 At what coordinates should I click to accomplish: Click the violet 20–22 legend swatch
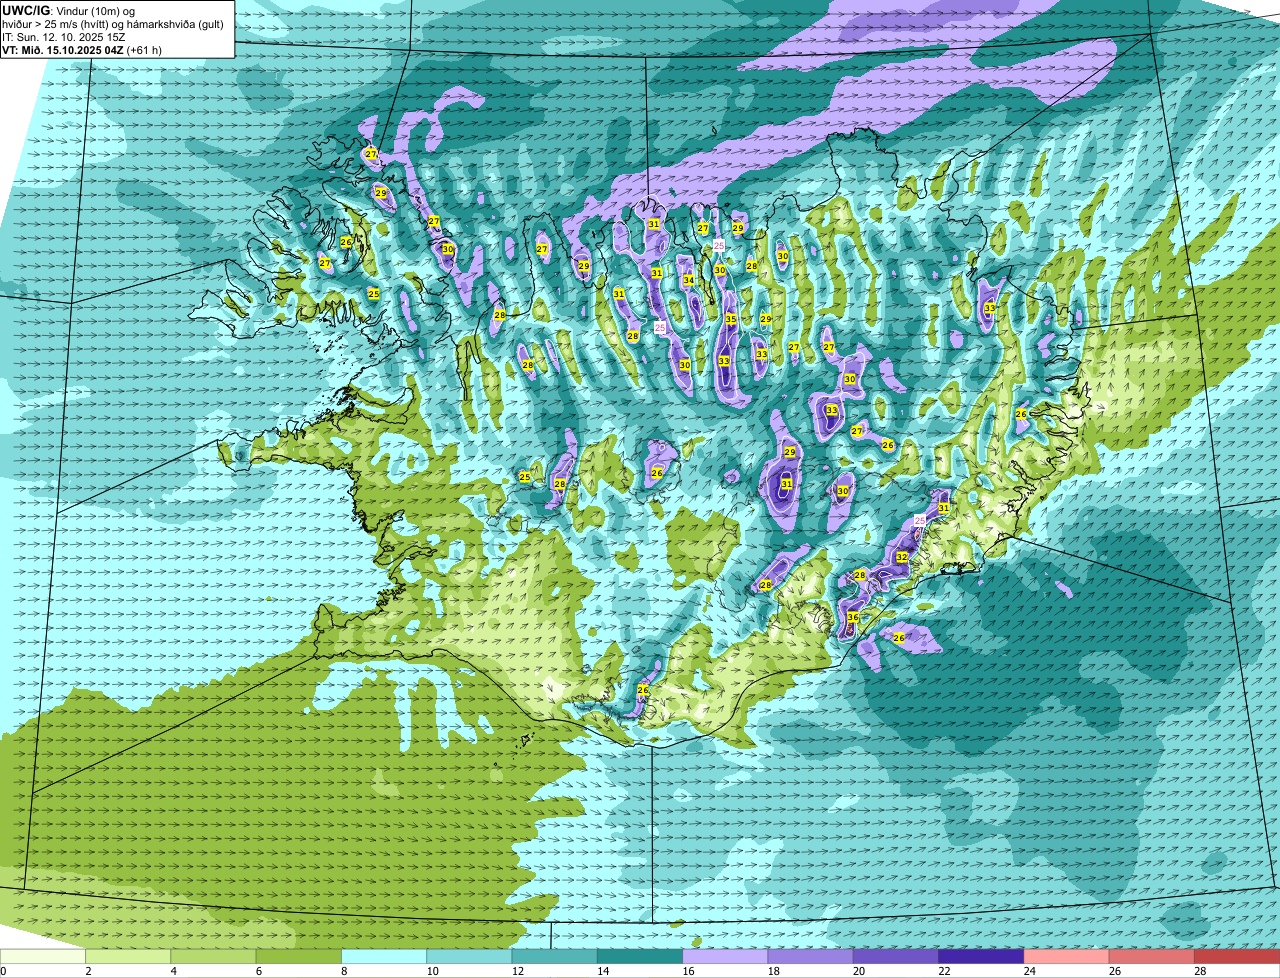(896, 956)
